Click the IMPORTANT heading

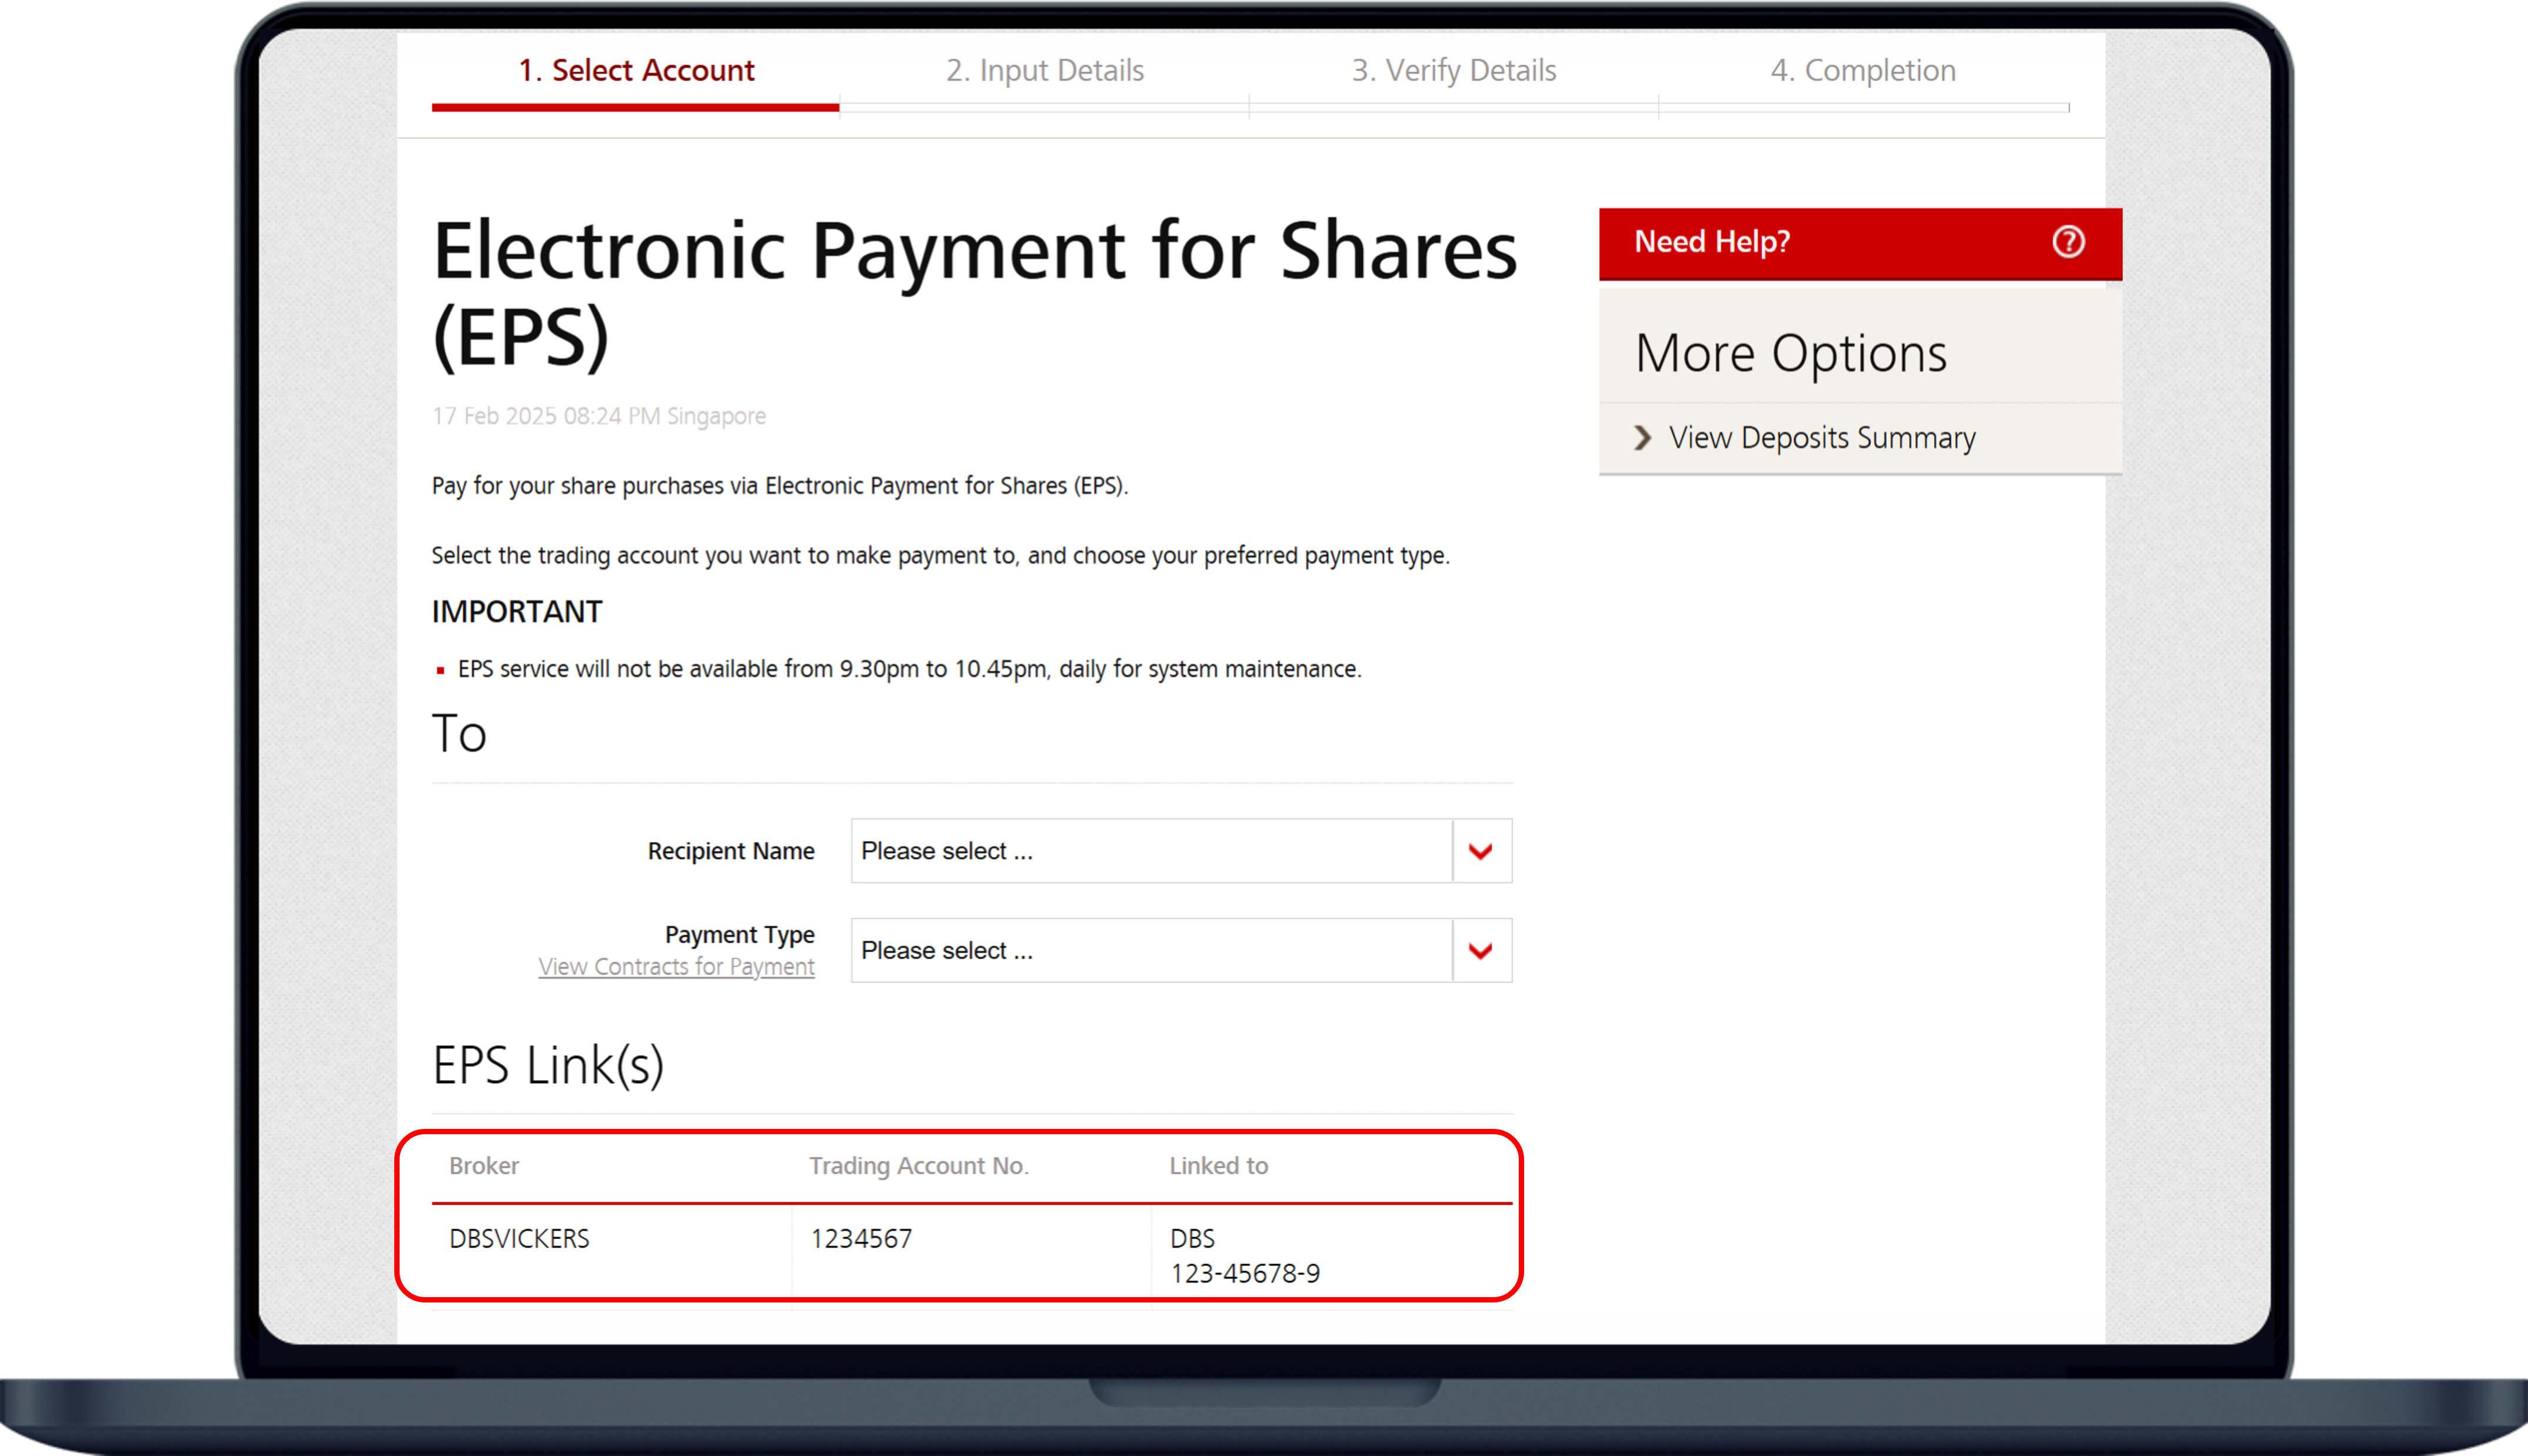pos(517,612)
